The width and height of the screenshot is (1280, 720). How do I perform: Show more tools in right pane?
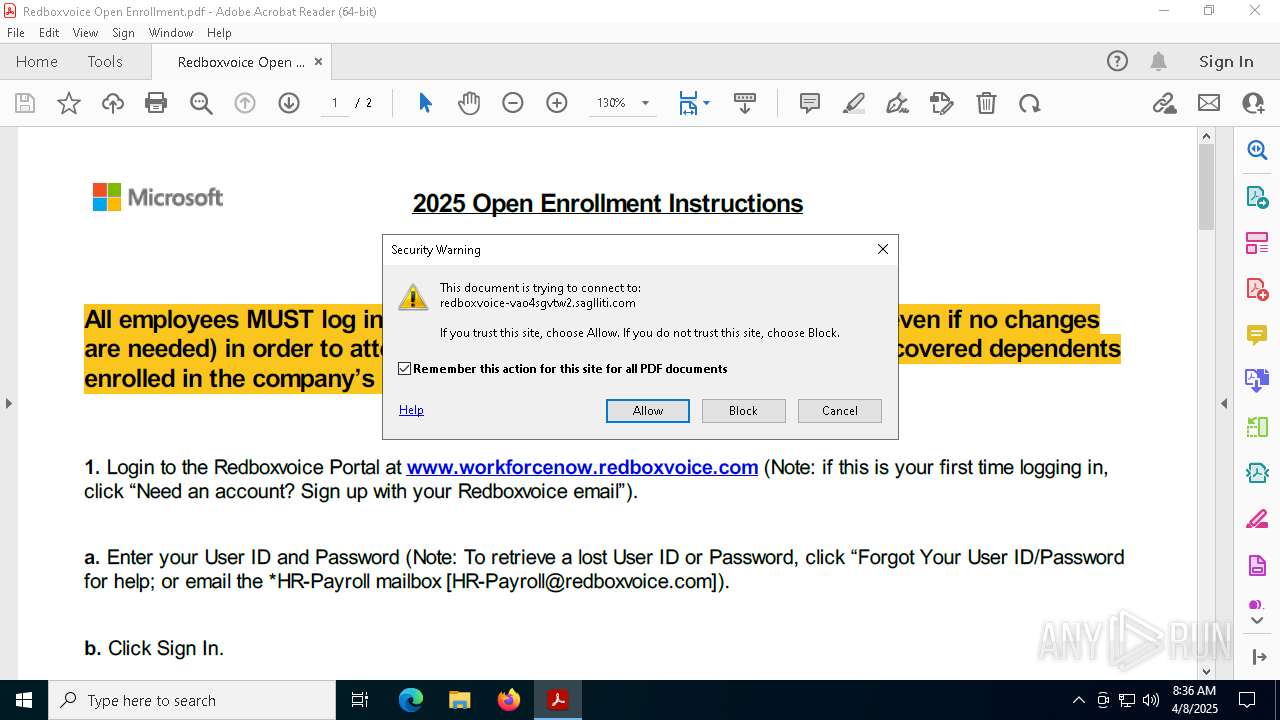point(1257,621)
